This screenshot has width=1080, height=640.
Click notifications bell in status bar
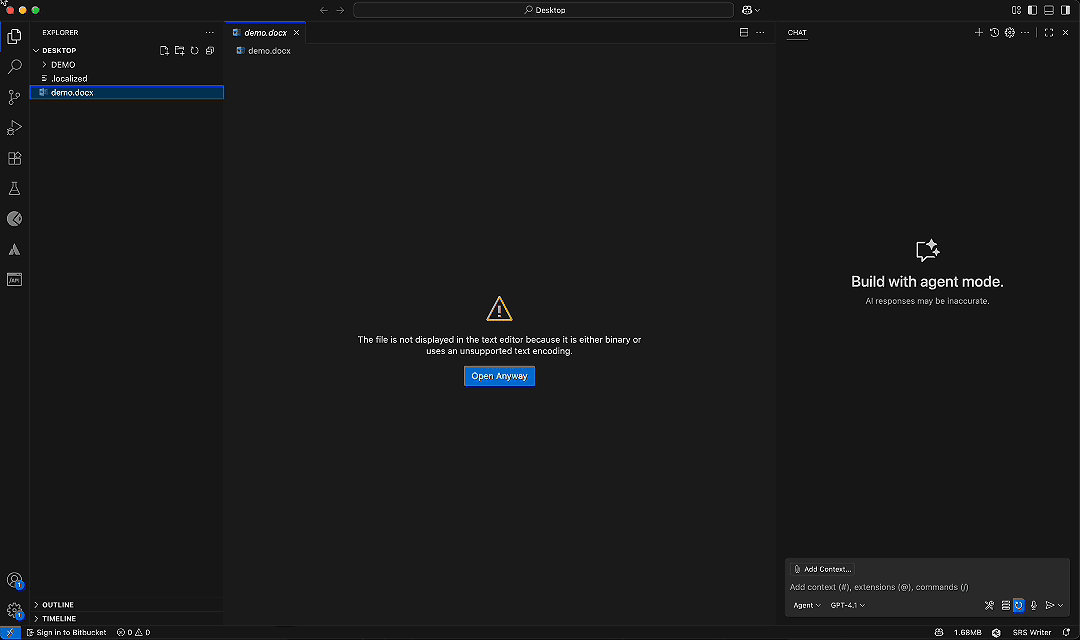(x=1066, y=632)
